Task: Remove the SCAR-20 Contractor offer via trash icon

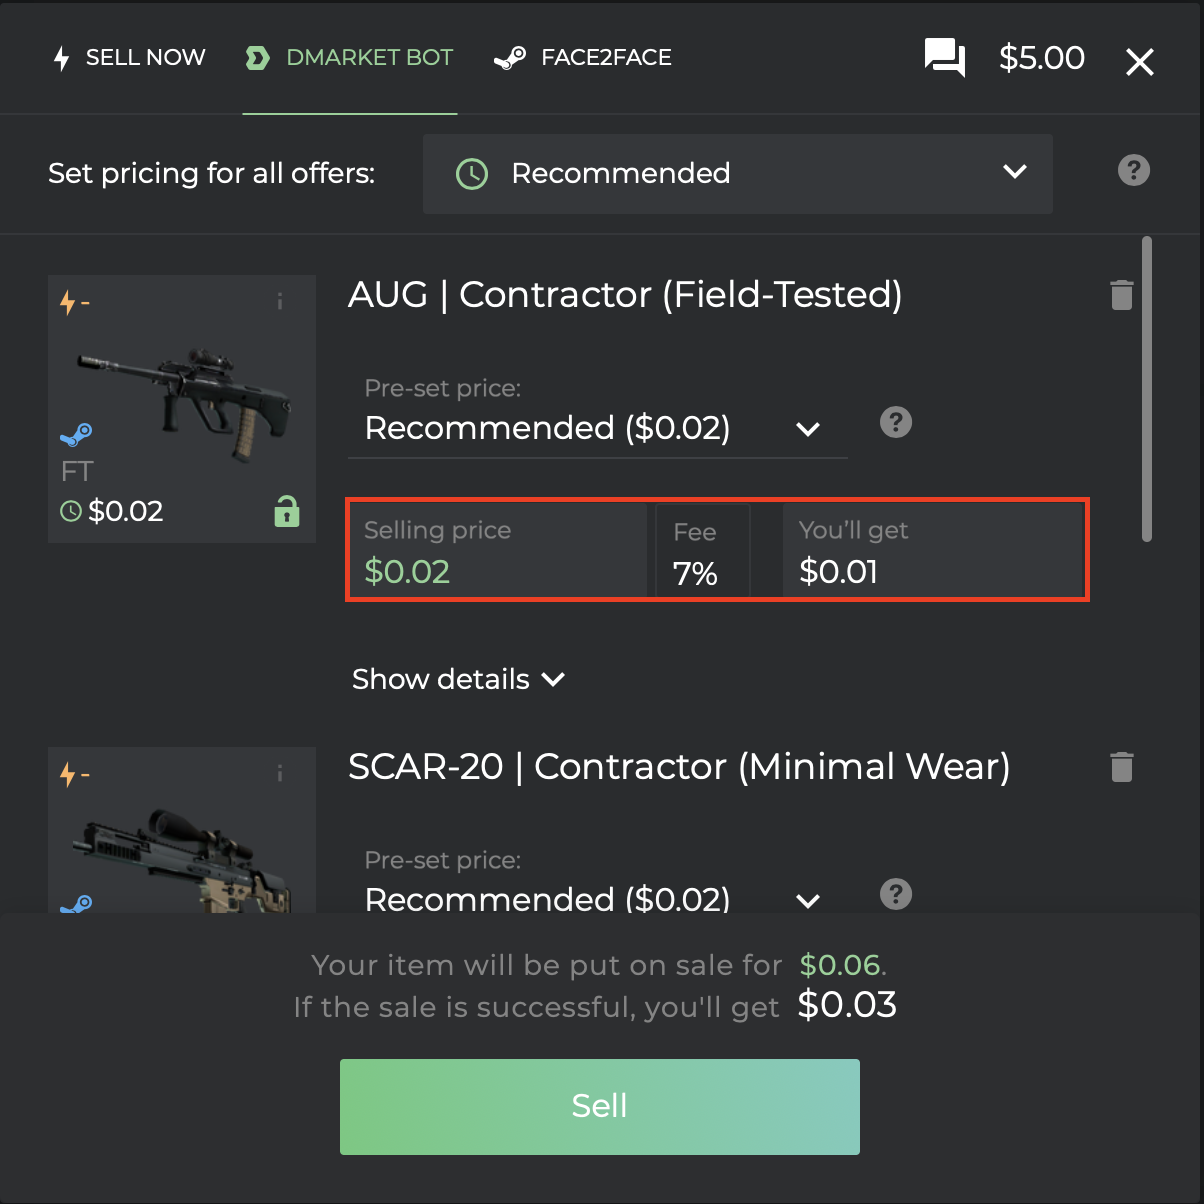Action: pos(1122,767)
